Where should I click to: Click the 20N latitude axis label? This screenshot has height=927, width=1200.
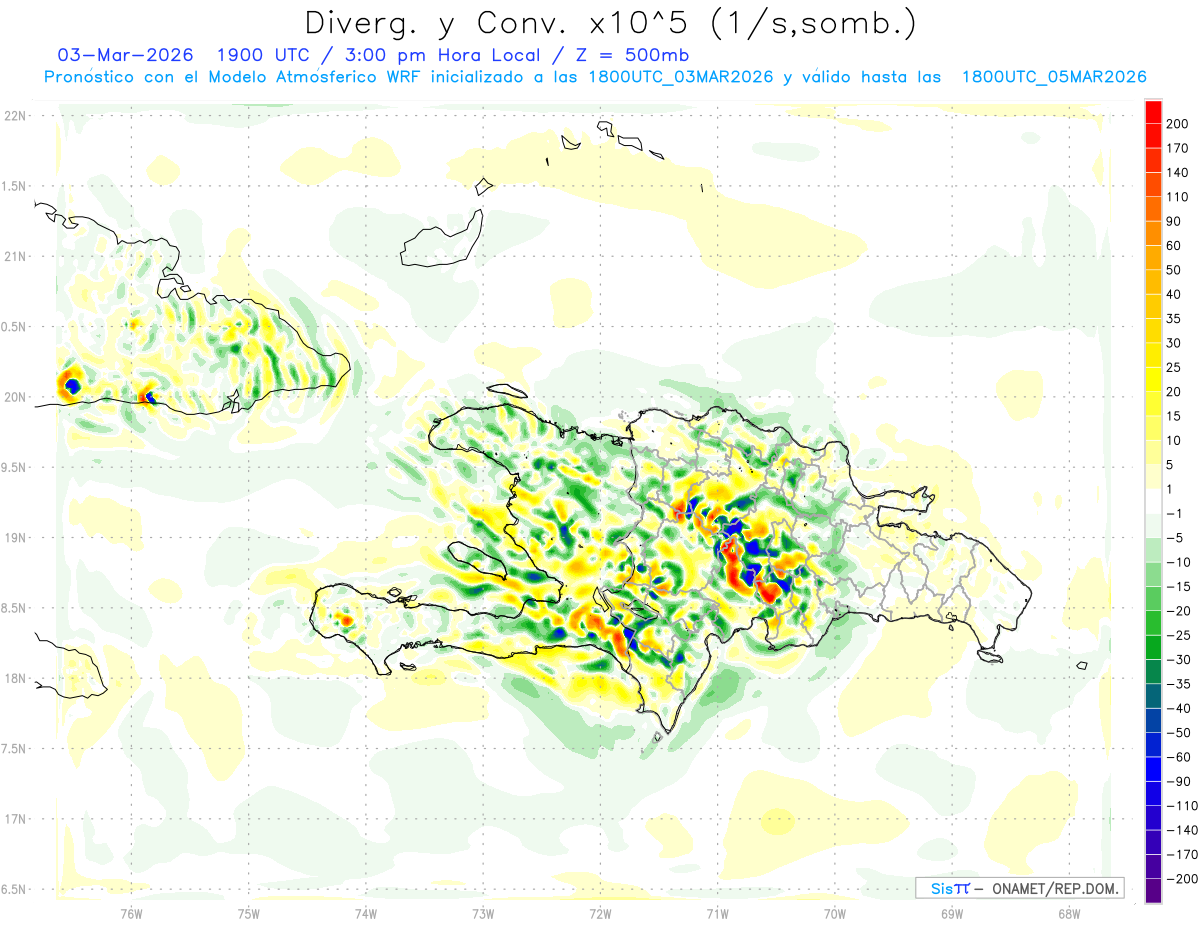14,397
